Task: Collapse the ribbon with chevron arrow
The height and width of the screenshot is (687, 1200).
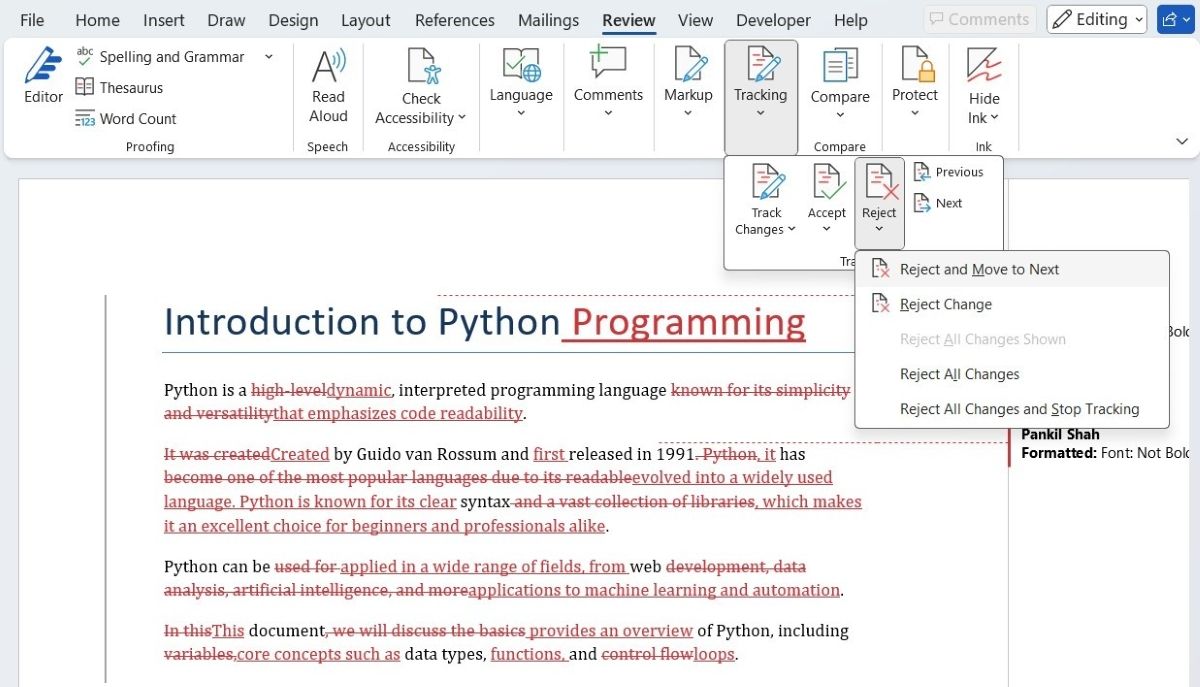Action: 1181,142
